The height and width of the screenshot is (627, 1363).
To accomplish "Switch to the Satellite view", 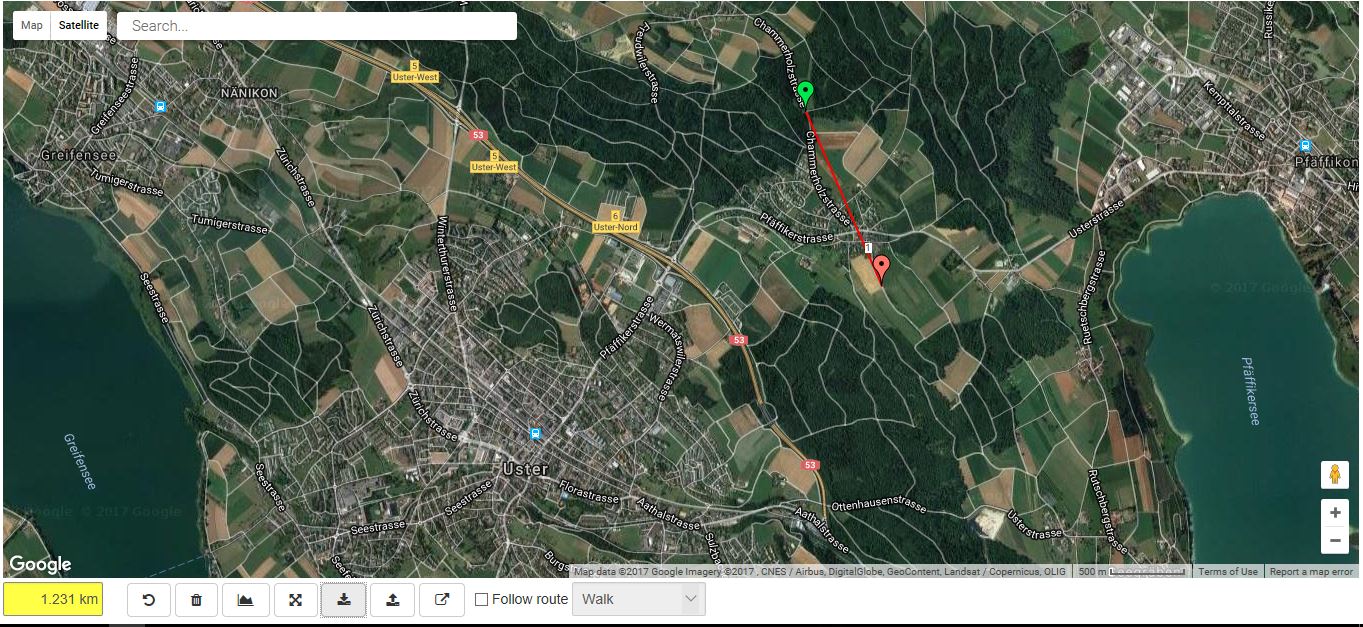I will (x=79, y=25).
